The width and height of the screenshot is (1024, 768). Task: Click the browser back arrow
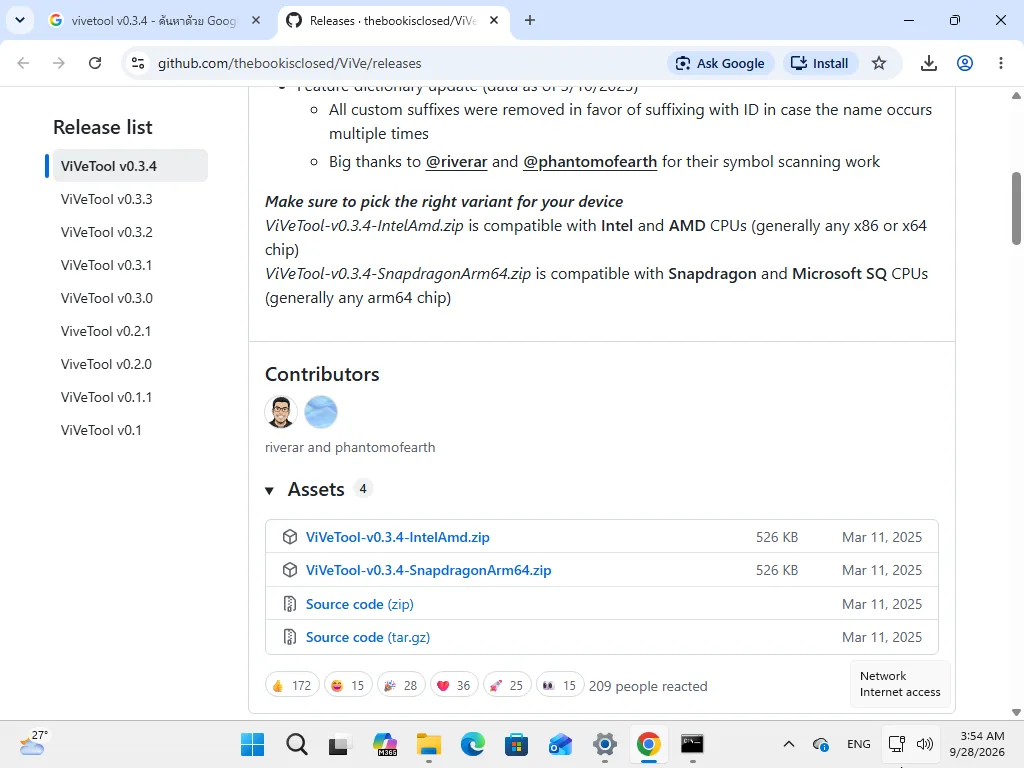click(24, 63)
